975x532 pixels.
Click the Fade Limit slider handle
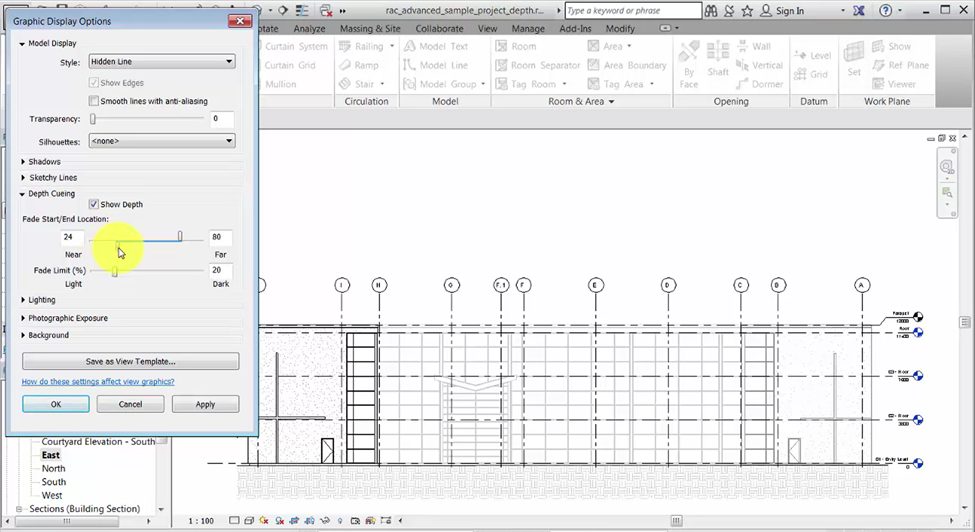click(x=115, y=271)
